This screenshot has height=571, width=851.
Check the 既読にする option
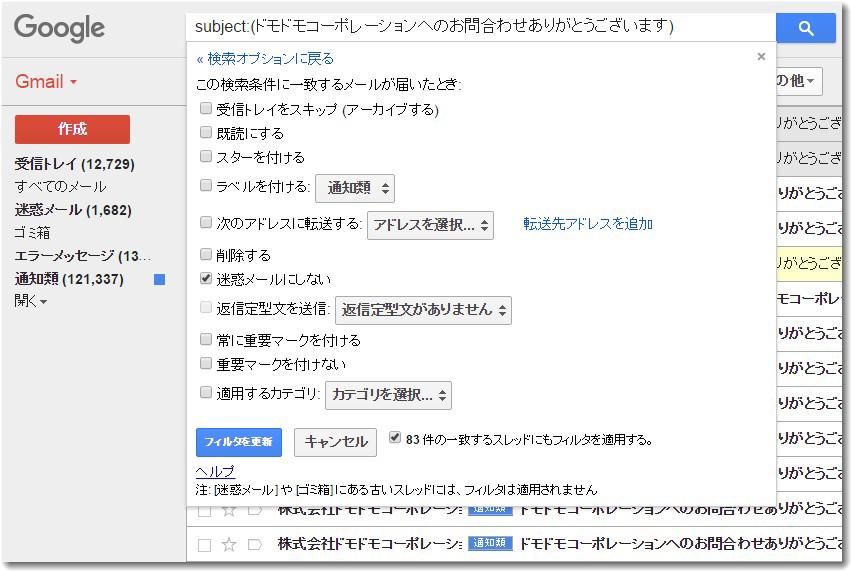[x=206, y=132]
